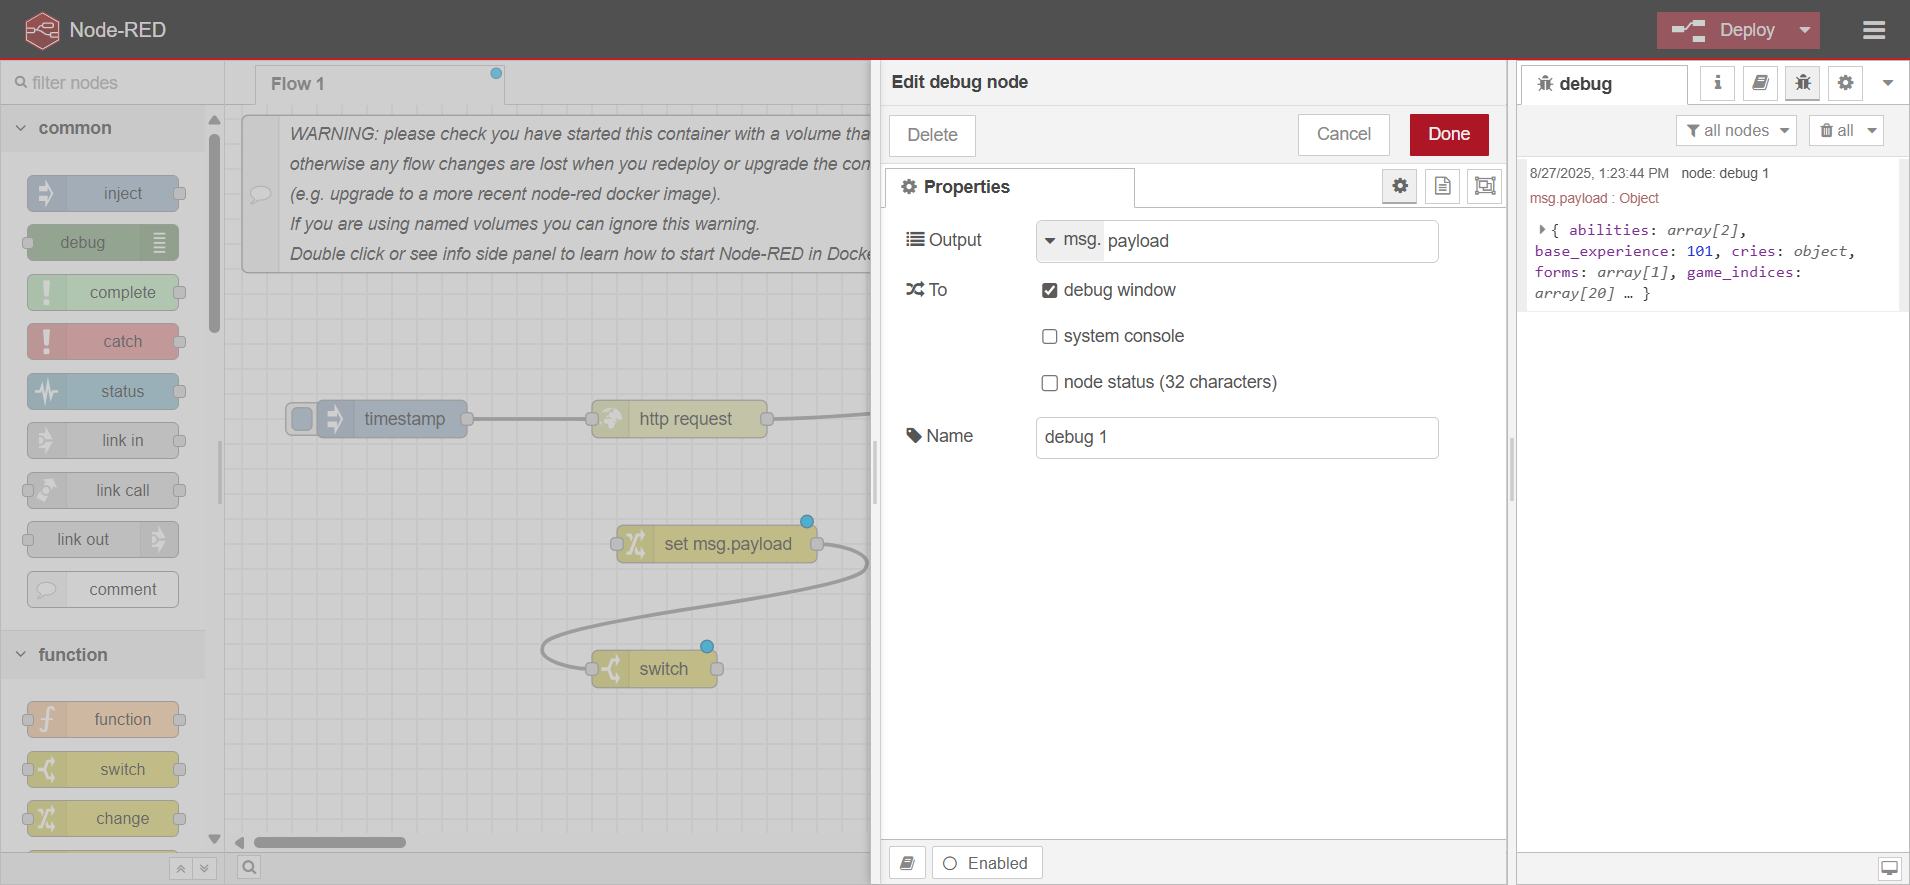
Task: Open the sidebar help book icon
Action: coord(1760,83)
